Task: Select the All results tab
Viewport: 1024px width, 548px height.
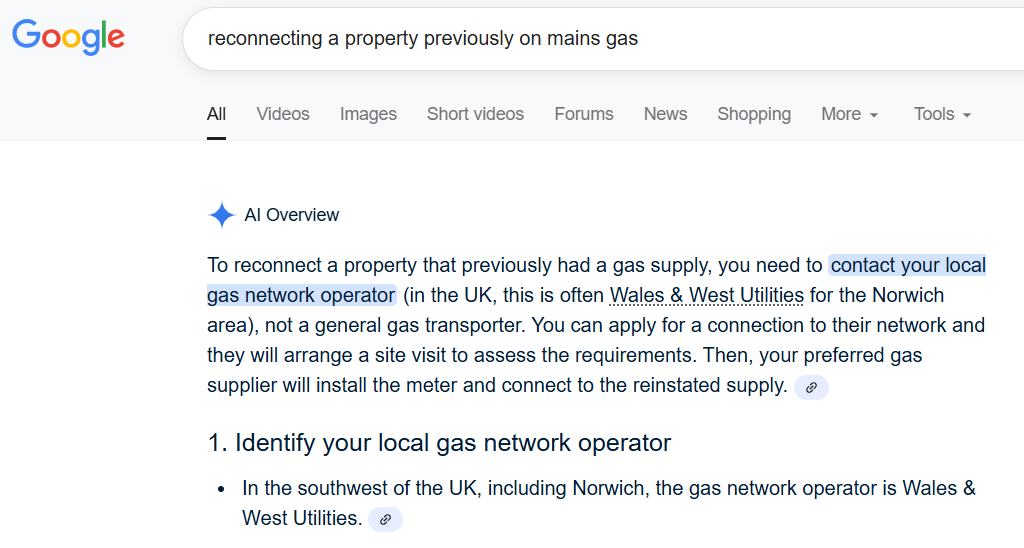Action: pyautogui.click(x=216, y=114)
